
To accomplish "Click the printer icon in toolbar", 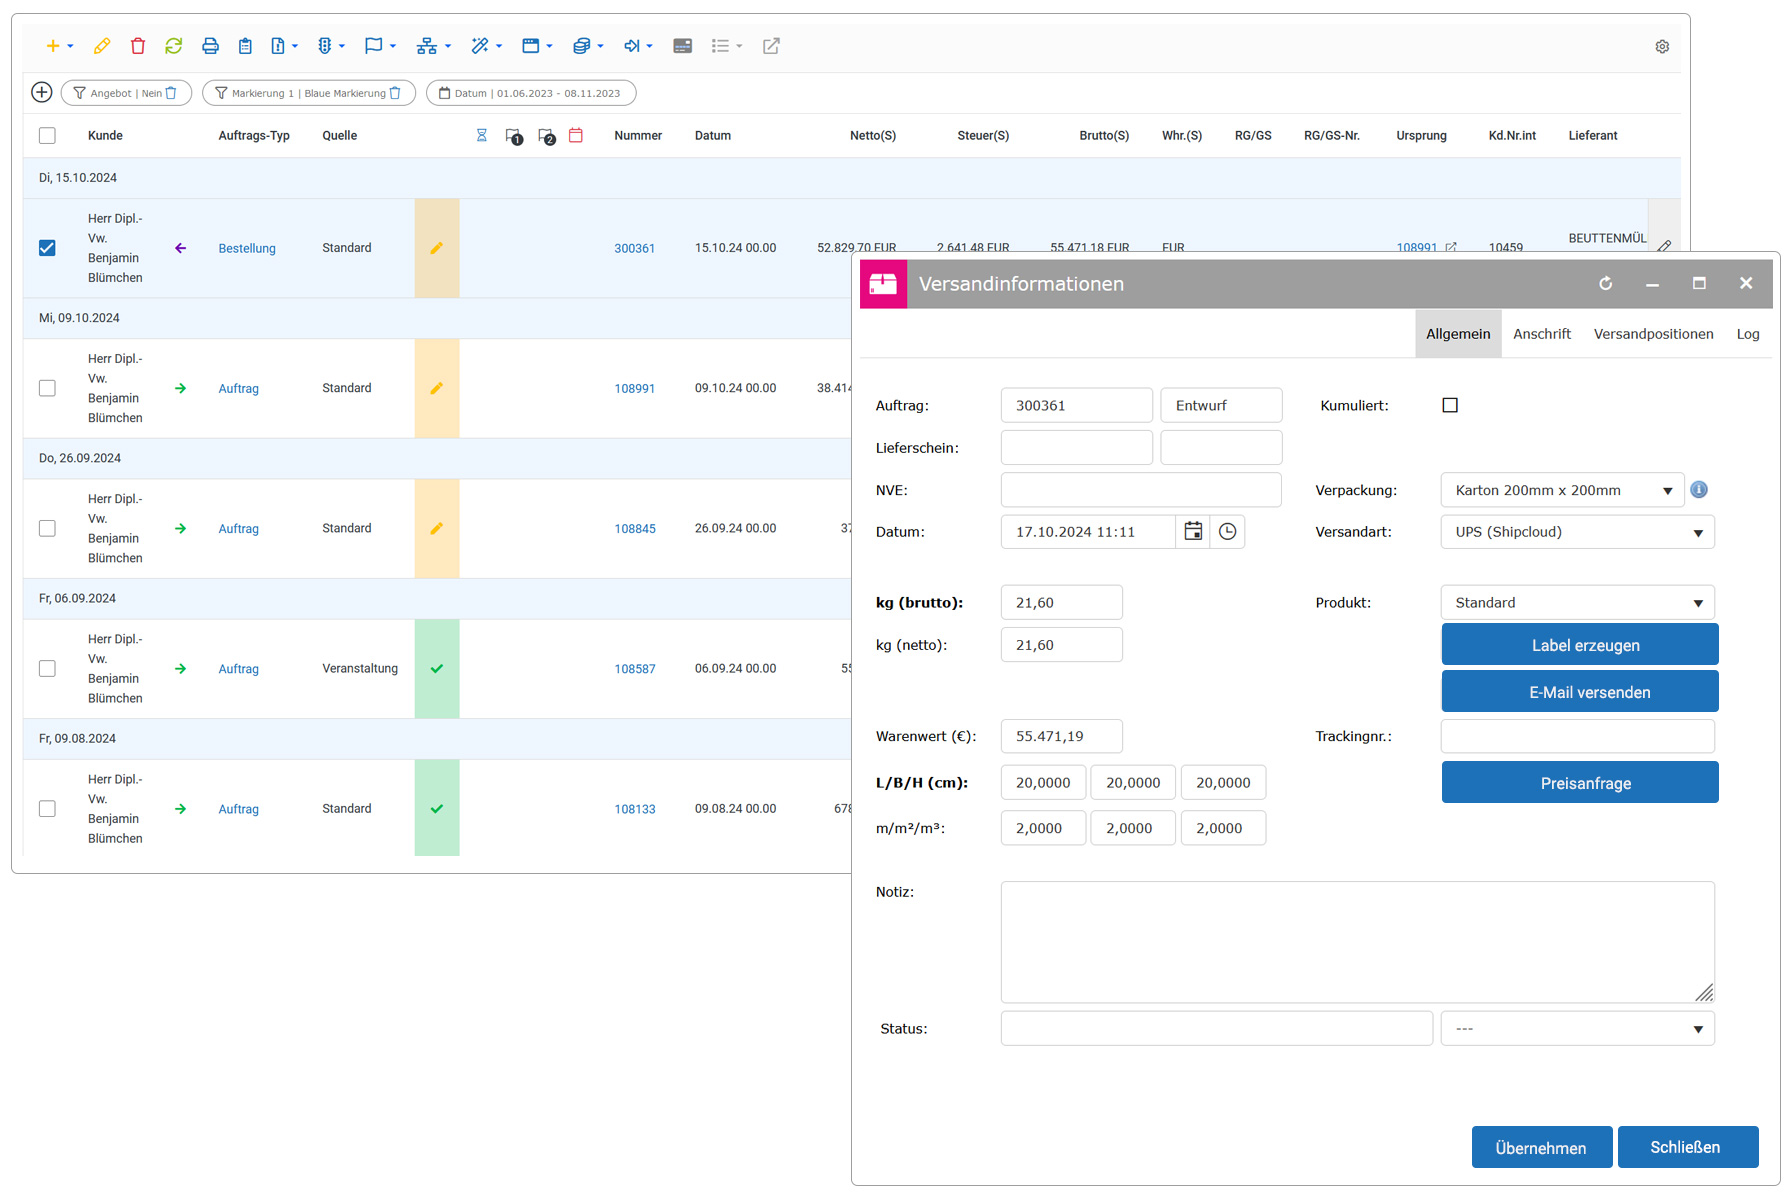I will click(x=210, y=46).
